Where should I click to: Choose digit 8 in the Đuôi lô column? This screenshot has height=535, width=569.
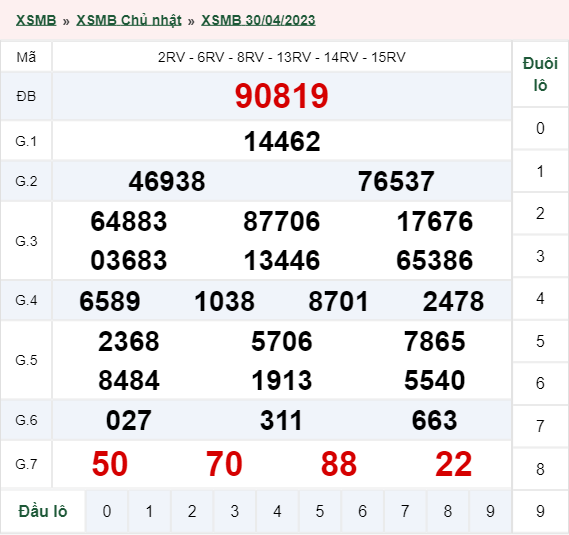[540, 469]
